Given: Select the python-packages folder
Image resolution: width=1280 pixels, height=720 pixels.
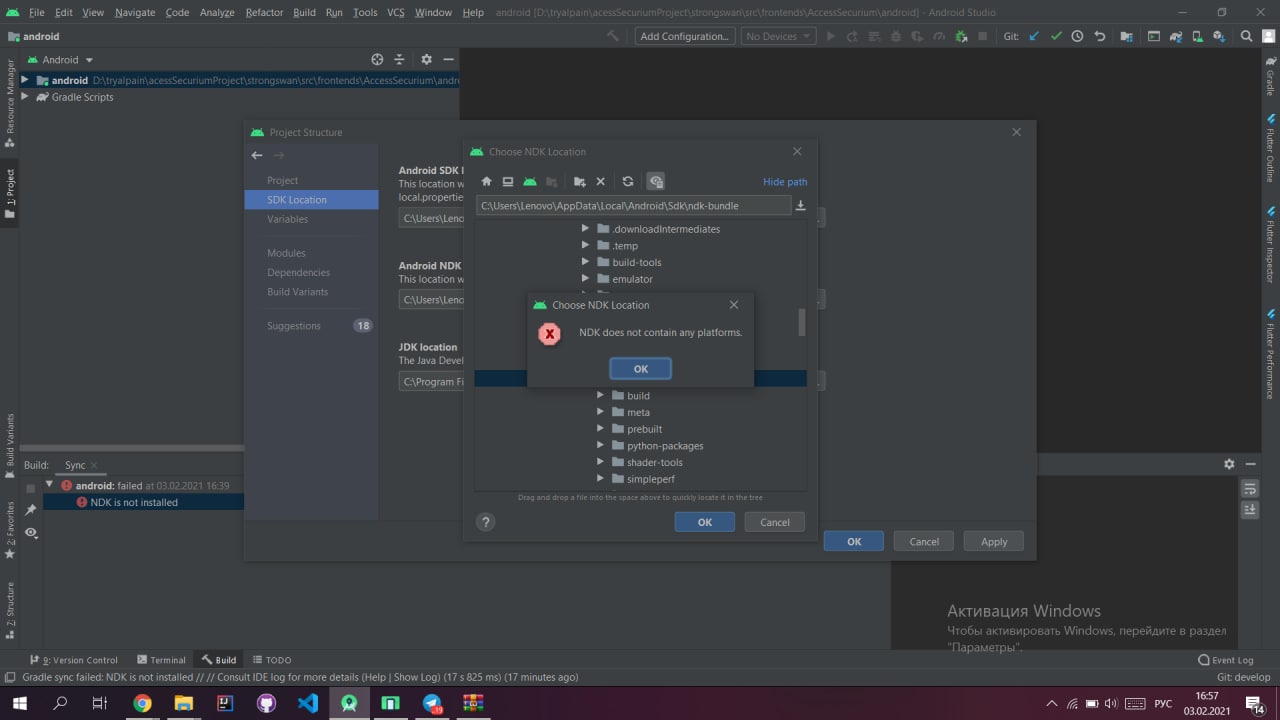Looking at the screenshot, I should click(665, 446).
